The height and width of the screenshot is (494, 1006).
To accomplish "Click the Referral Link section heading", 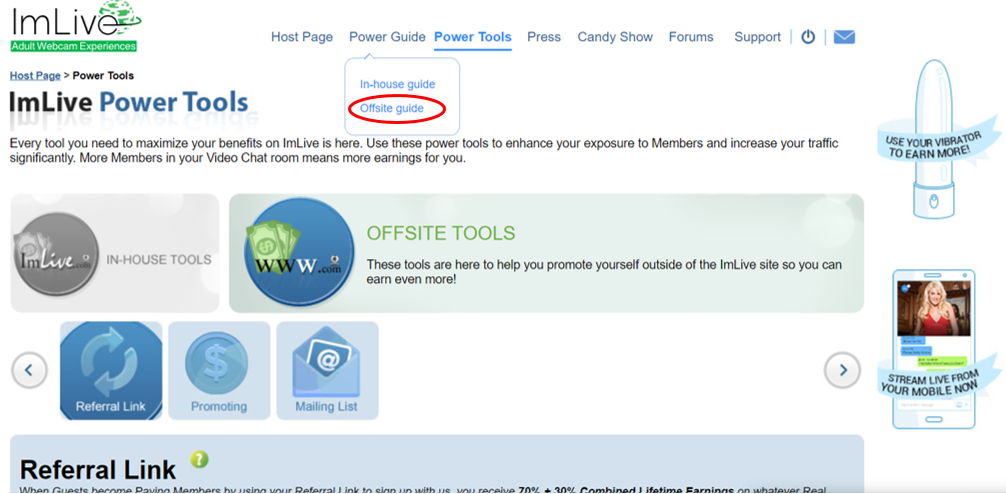I will [98, 470].
